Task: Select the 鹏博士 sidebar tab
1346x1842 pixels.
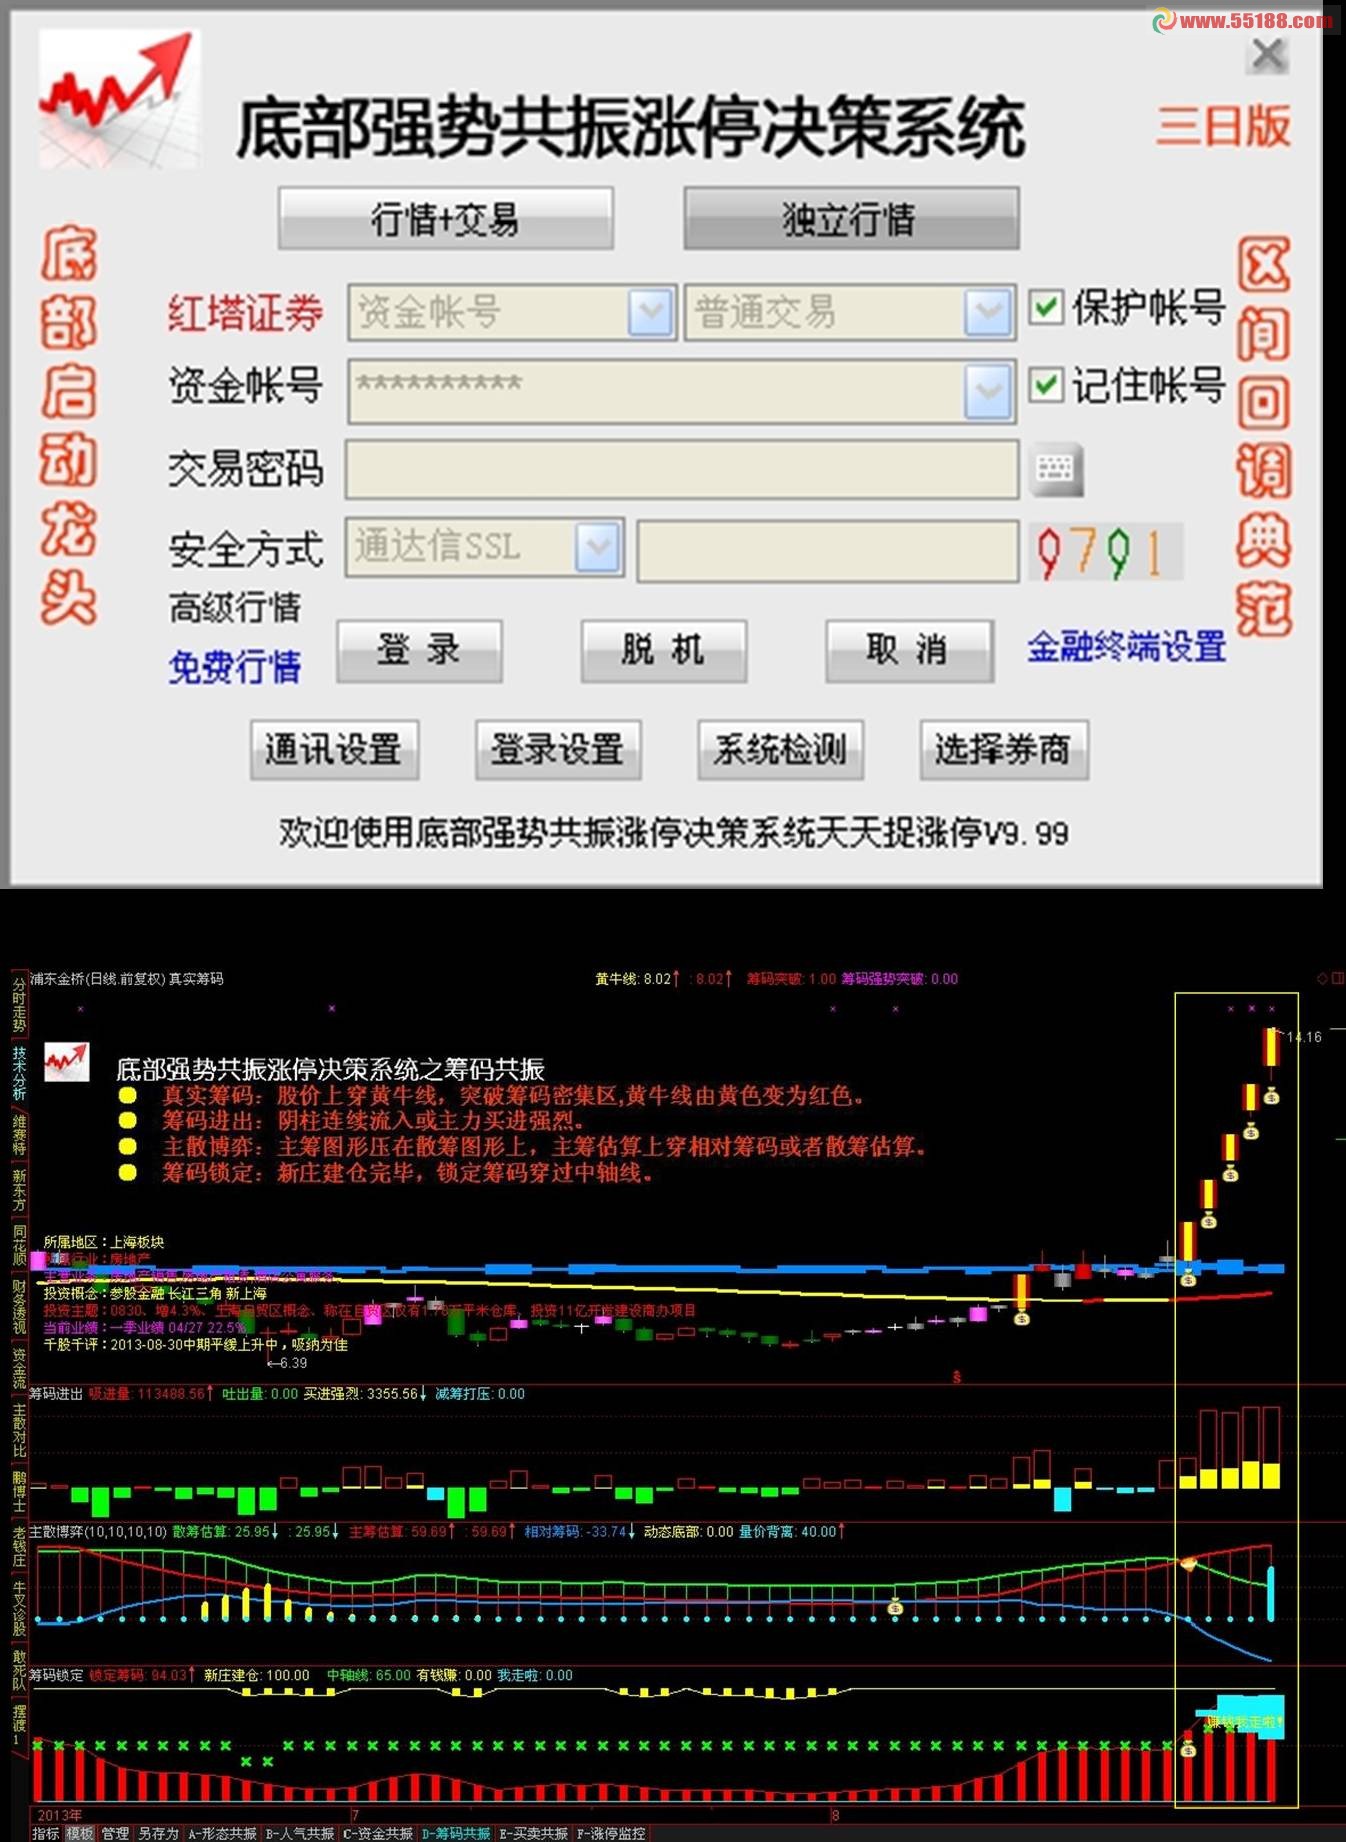Action: pos(19,1491)
